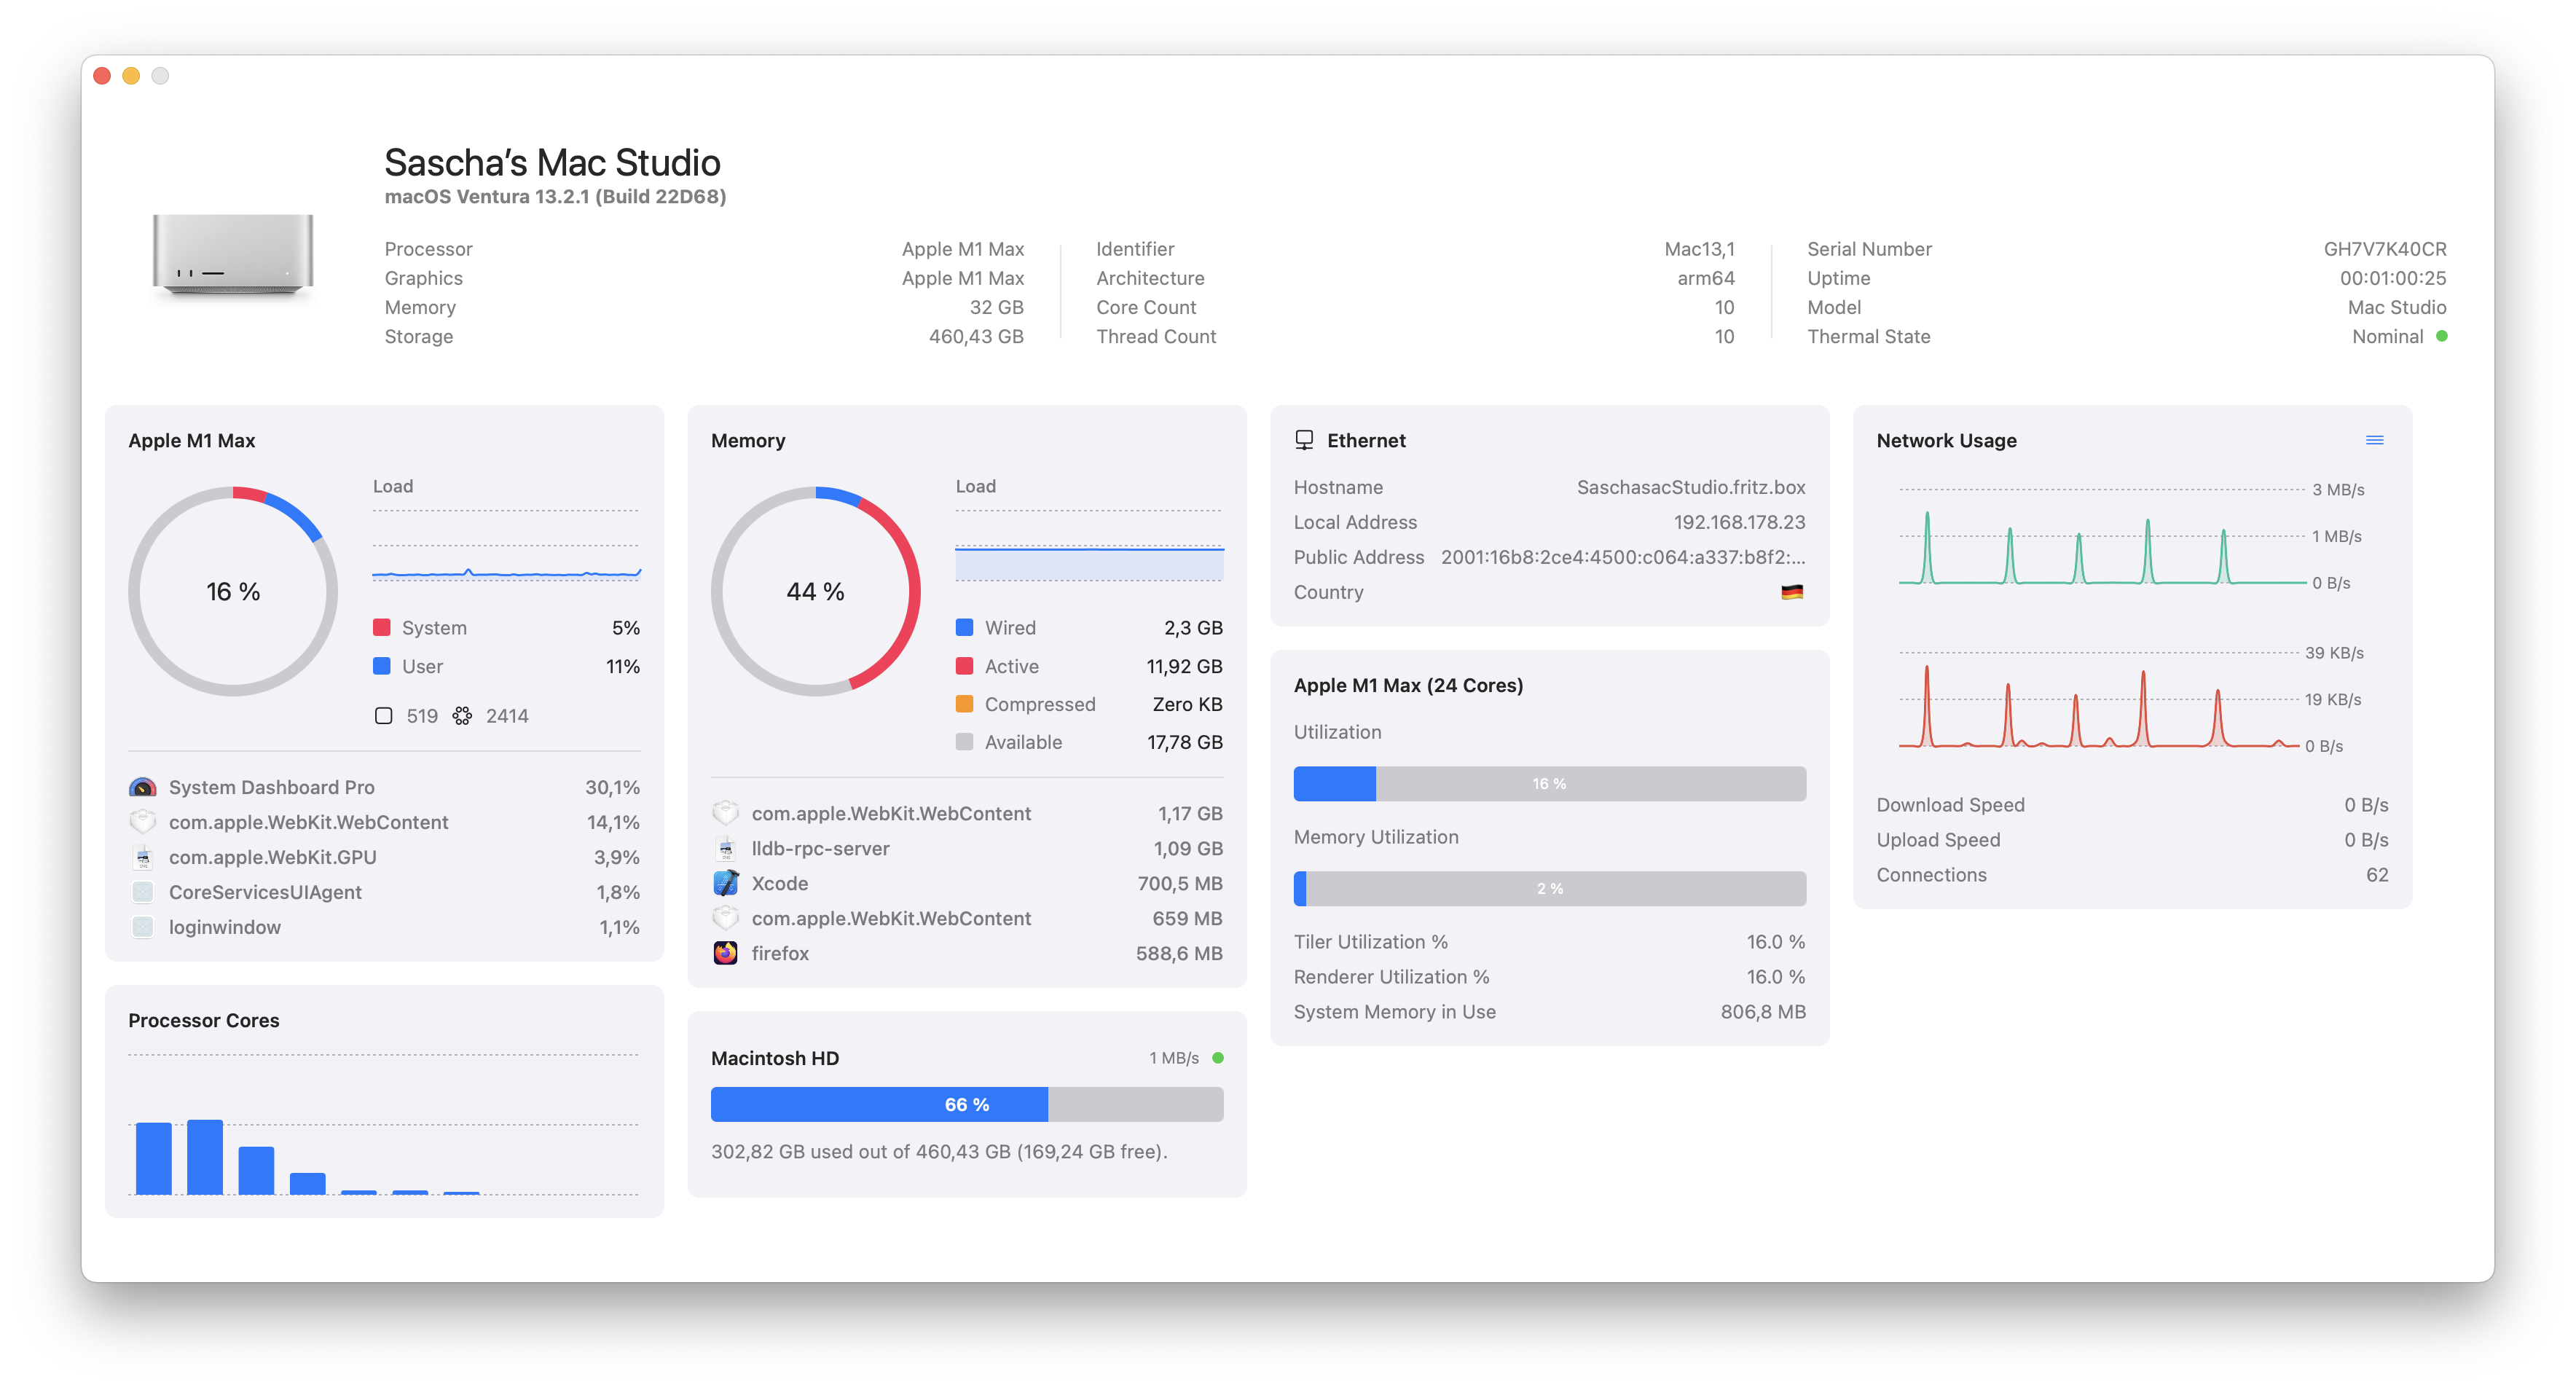The image size is (2576, 1390).
Task: Click the Uptime 00:01:00:25 value
Action: point(2392,278)
